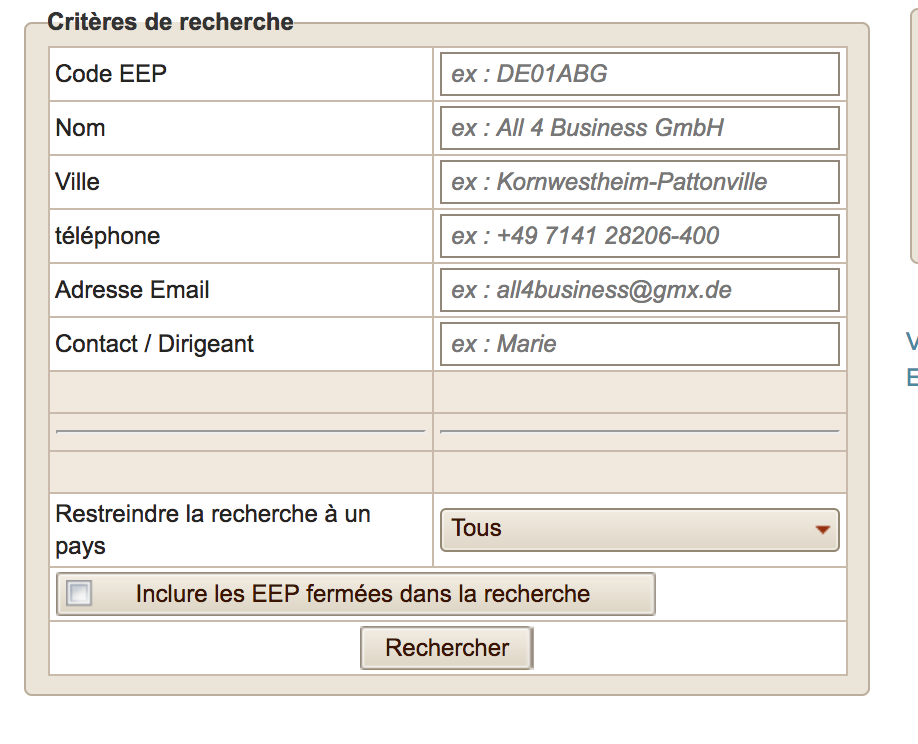Select the Ville input box

click(639, 182)
